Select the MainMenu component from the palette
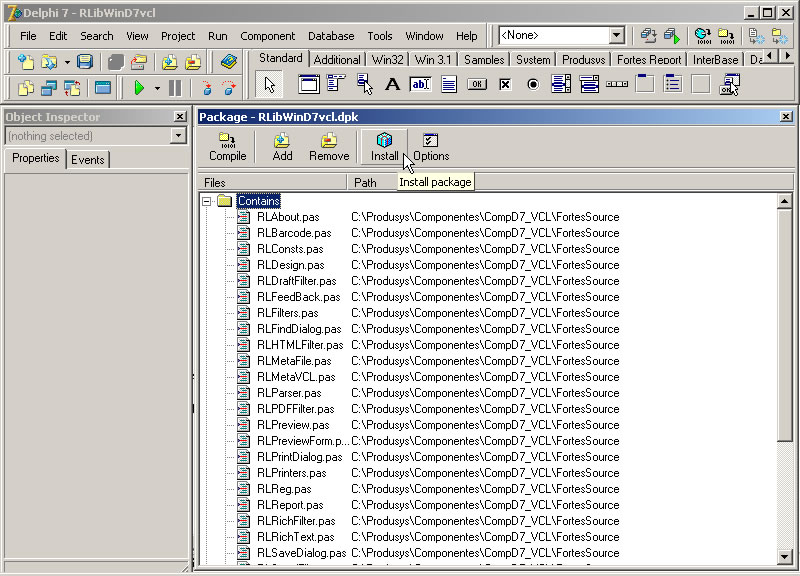Image resolution: width=800 pixels, height=576 pixels. click(336, 84)
